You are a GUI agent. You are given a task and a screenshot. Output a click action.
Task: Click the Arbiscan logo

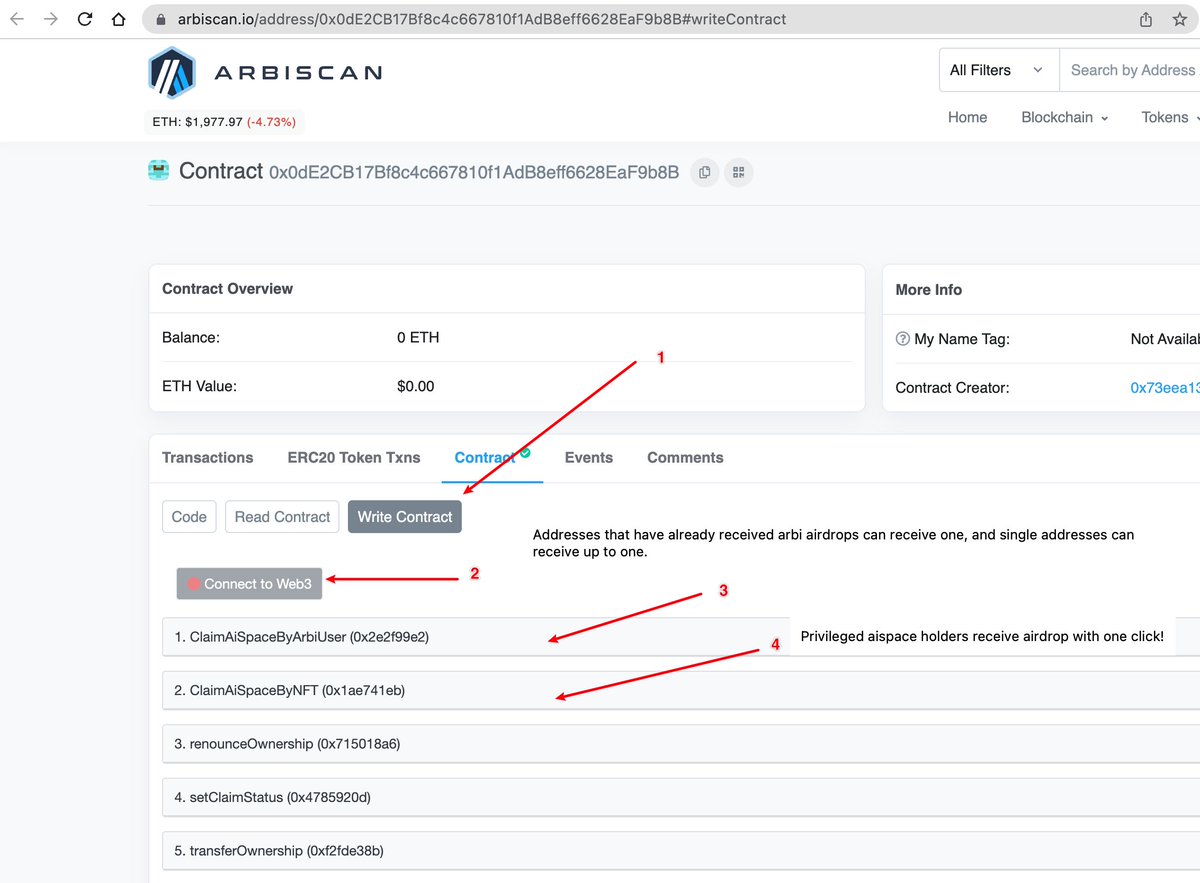tap(266, 72)
